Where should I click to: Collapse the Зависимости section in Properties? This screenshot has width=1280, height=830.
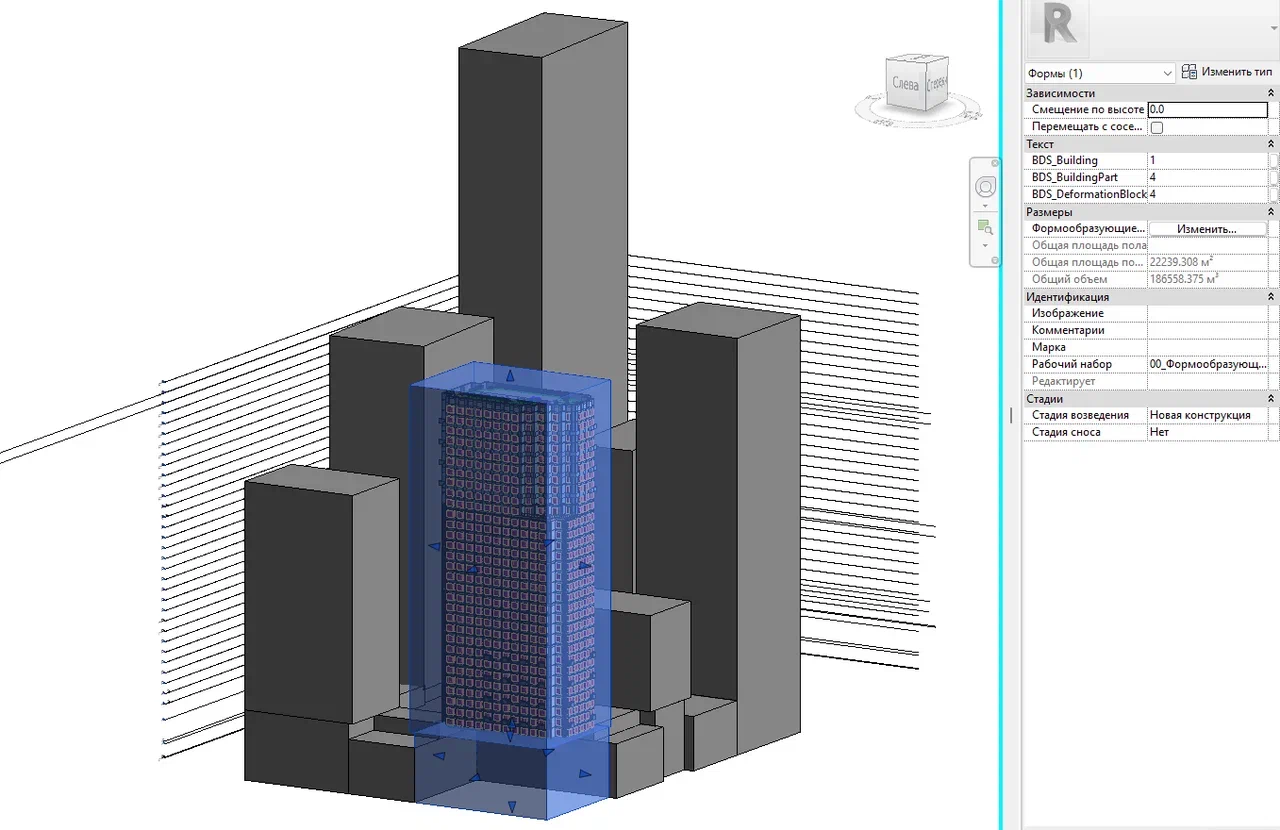point(1272,92)
